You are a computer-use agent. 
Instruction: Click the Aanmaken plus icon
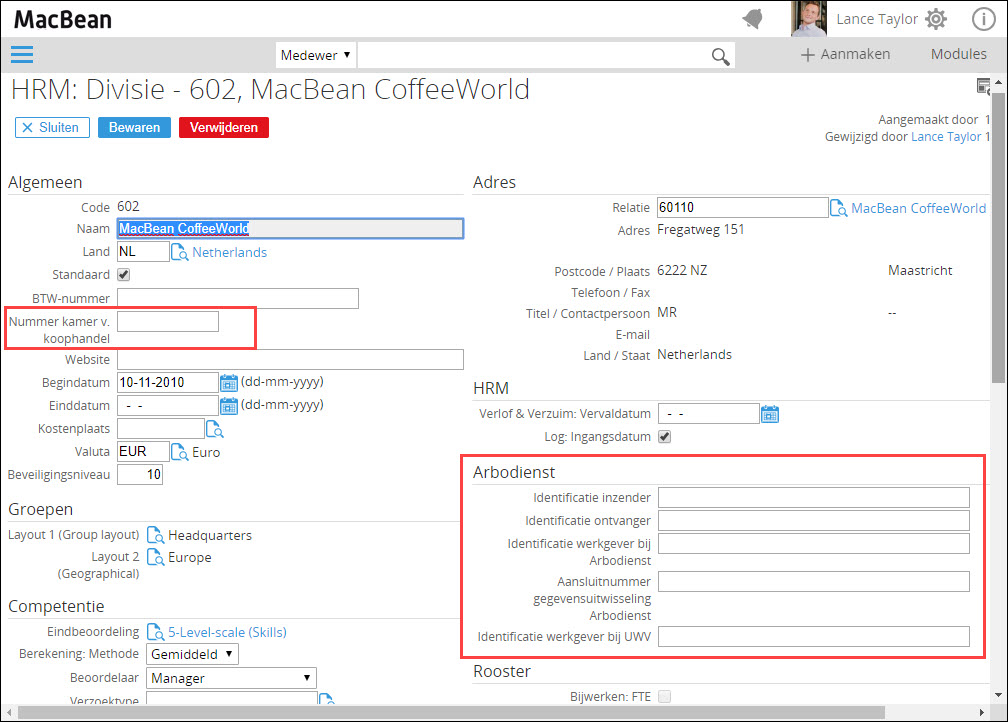pos(807,55)
